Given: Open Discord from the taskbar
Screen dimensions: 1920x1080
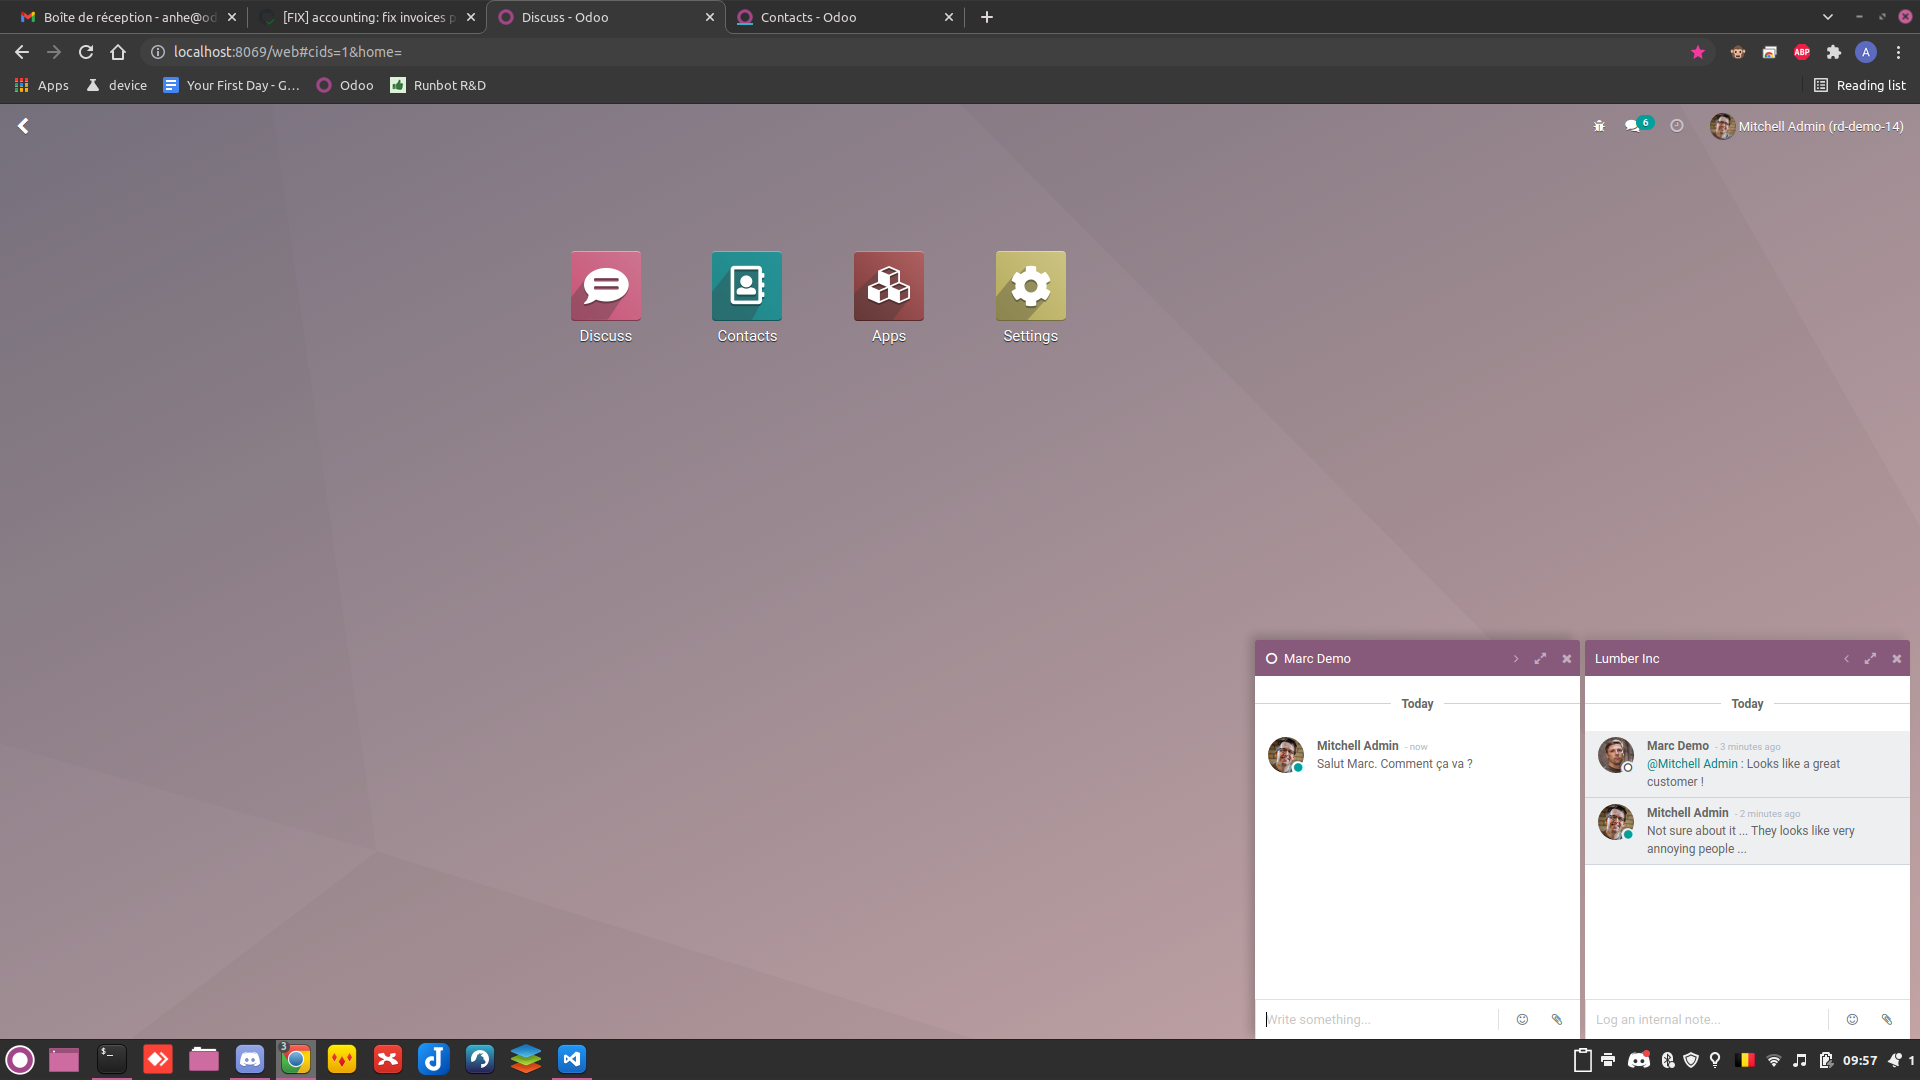Looking at the screenshot, I should [250, 1059].
